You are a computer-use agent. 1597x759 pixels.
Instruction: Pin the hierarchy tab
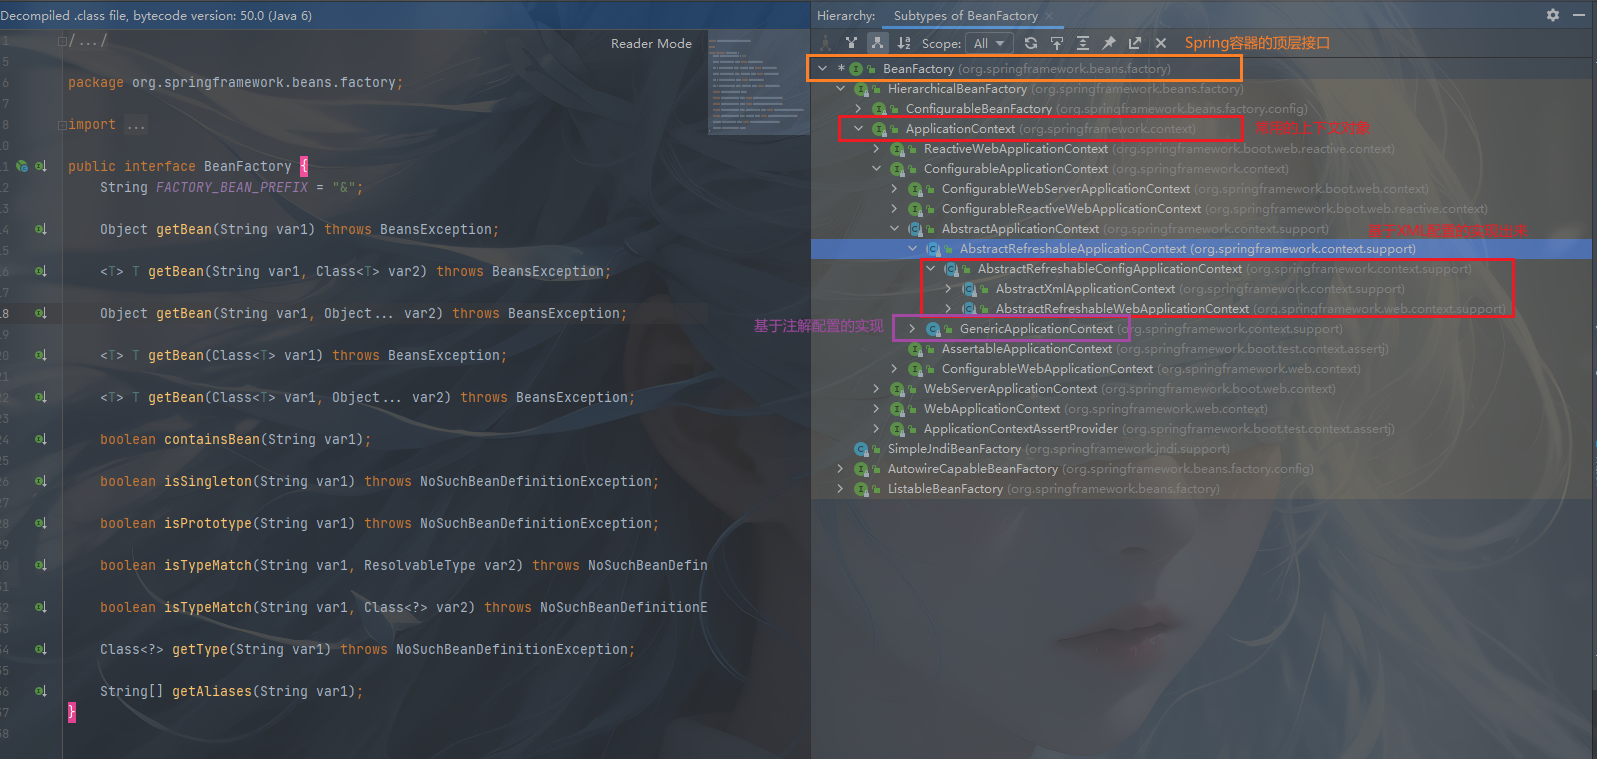tap(1109, 43)
